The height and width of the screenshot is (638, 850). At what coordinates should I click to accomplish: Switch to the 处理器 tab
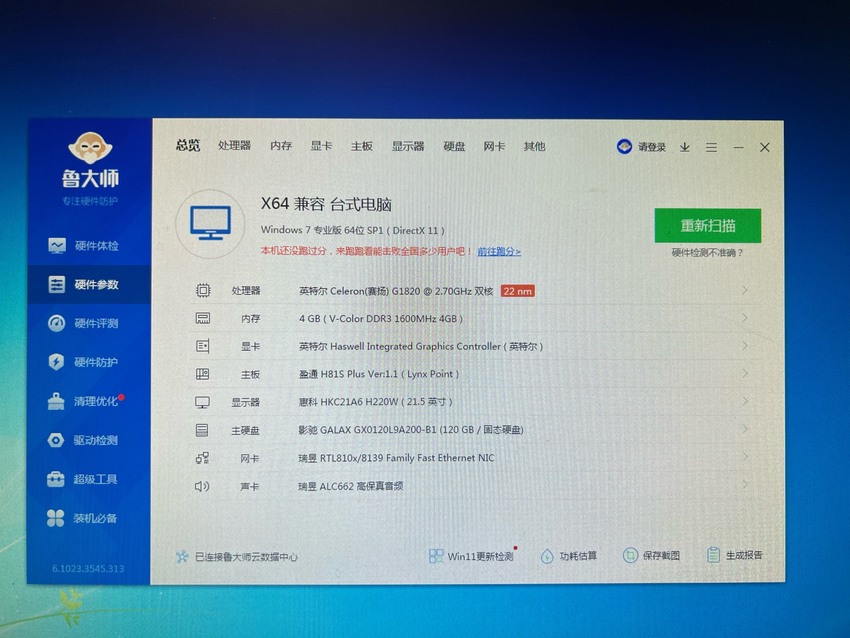[234, 145]
